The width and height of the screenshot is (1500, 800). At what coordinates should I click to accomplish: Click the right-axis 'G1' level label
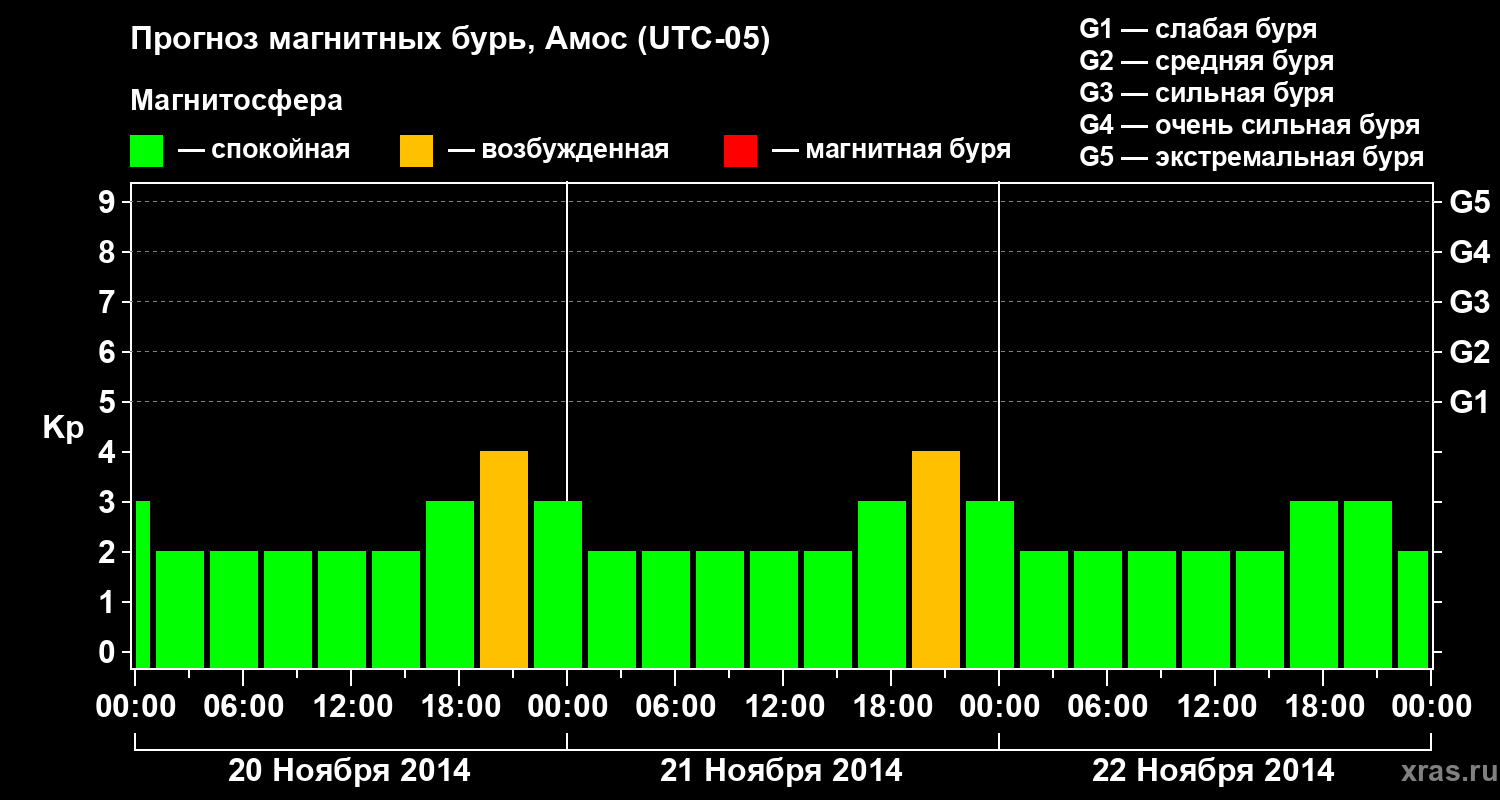(x=1469, y=402)
